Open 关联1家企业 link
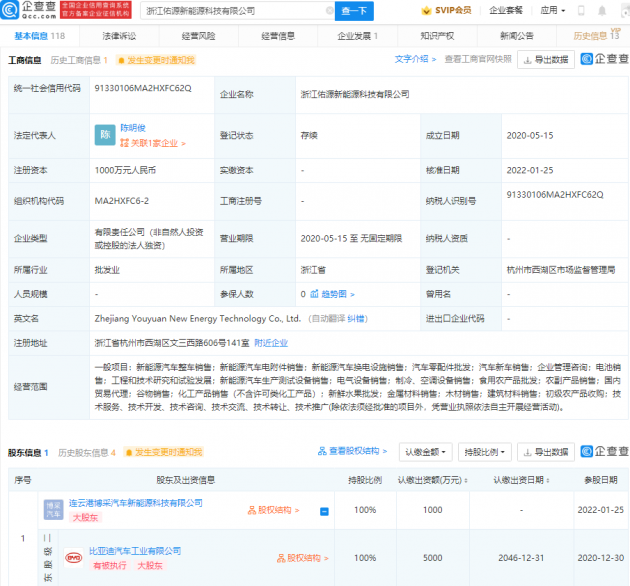The height and width of the screenshot is (586, 630). click(153, 143)
